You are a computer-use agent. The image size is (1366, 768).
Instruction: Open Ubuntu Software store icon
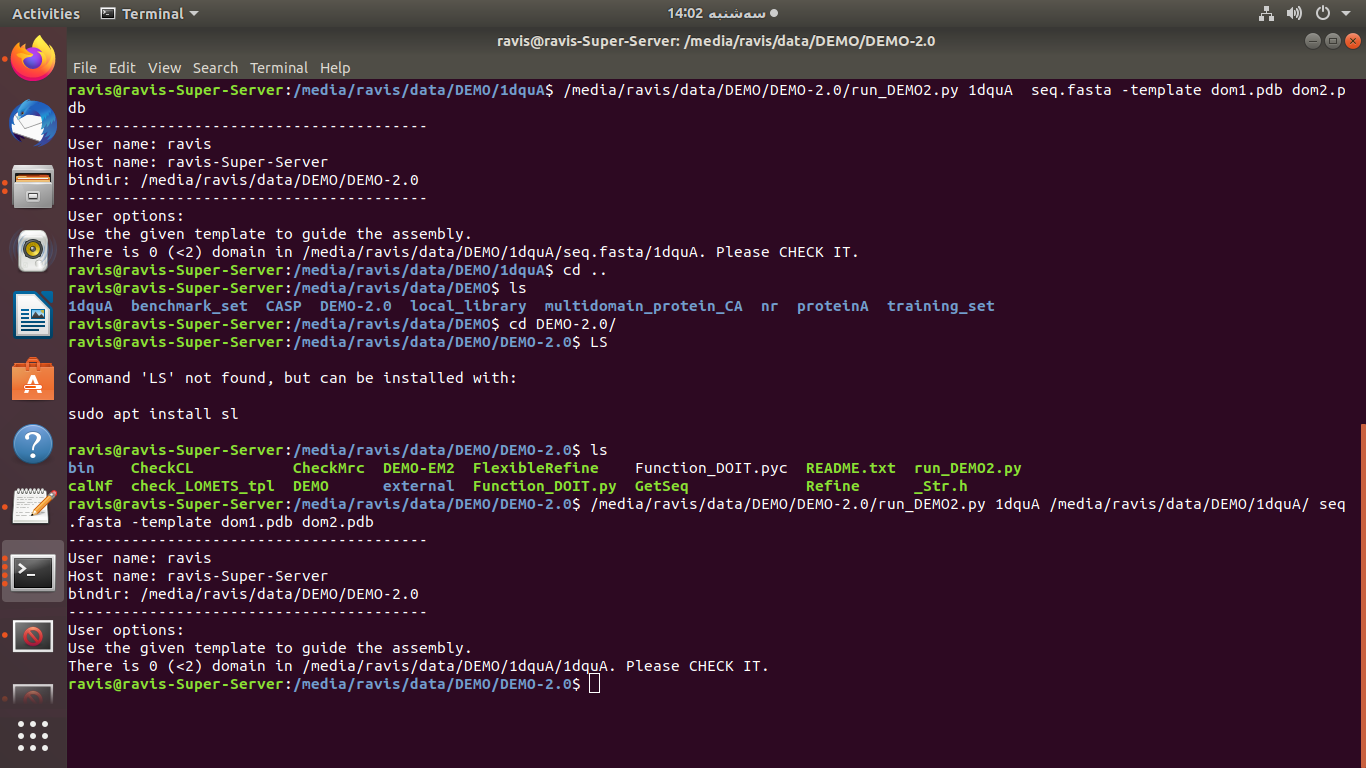coord(33,380)
